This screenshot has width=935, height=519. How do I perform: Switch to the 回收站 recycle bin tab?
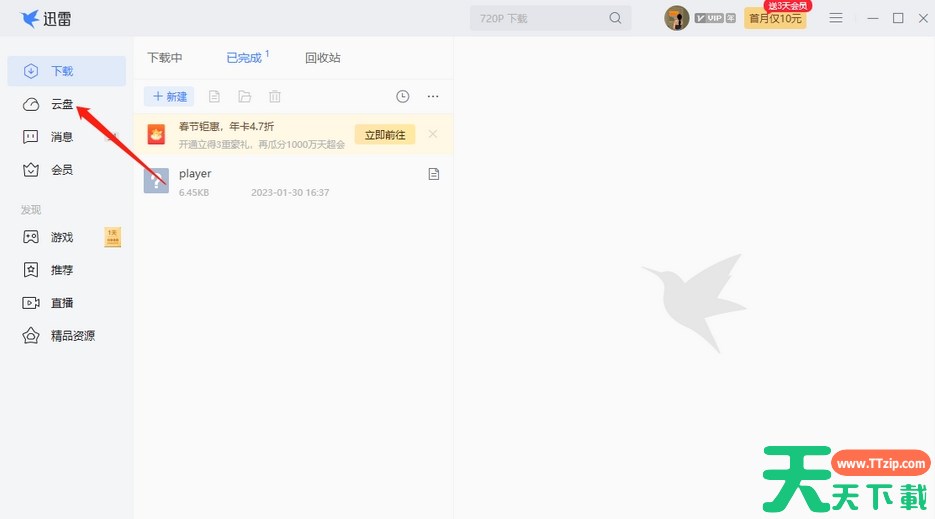point(323,58)
